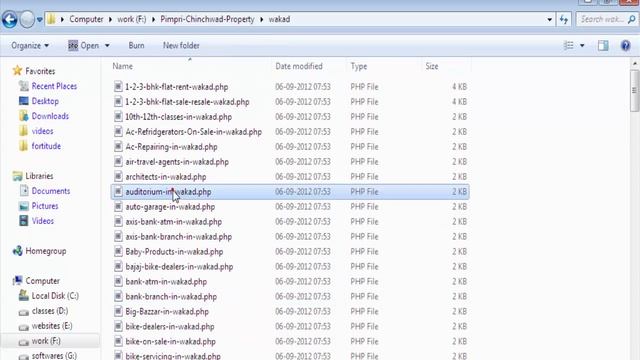The height and width of the screenshot is (360, 640).
Task: Expand the Open button dropdown arrow
Action: (x=107, y=45)
